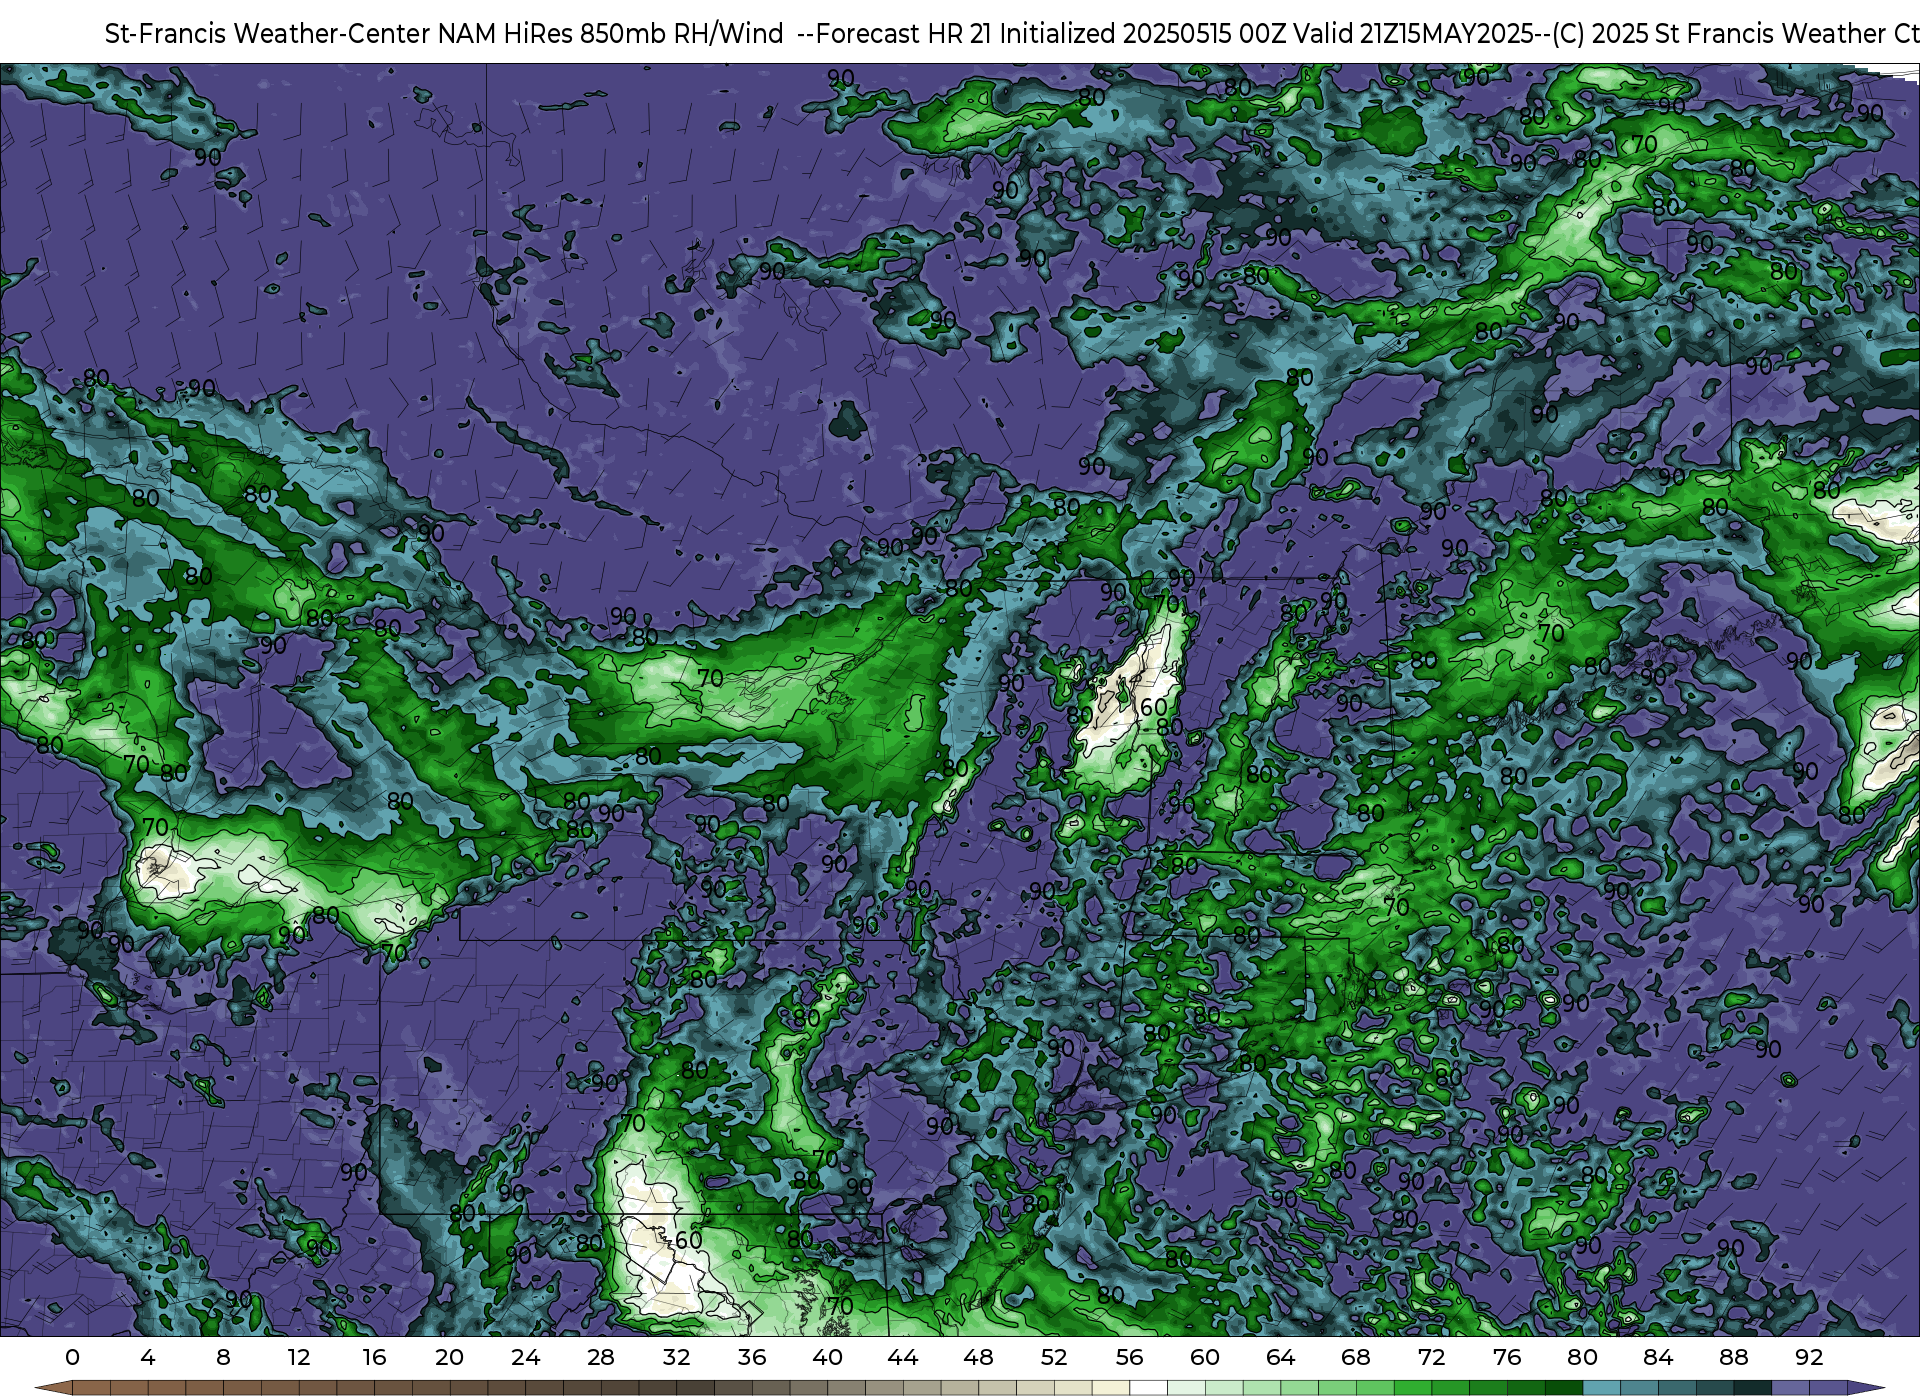
Task: Click the colorbar tick label '56'
Action: tap(1129, 1358)
